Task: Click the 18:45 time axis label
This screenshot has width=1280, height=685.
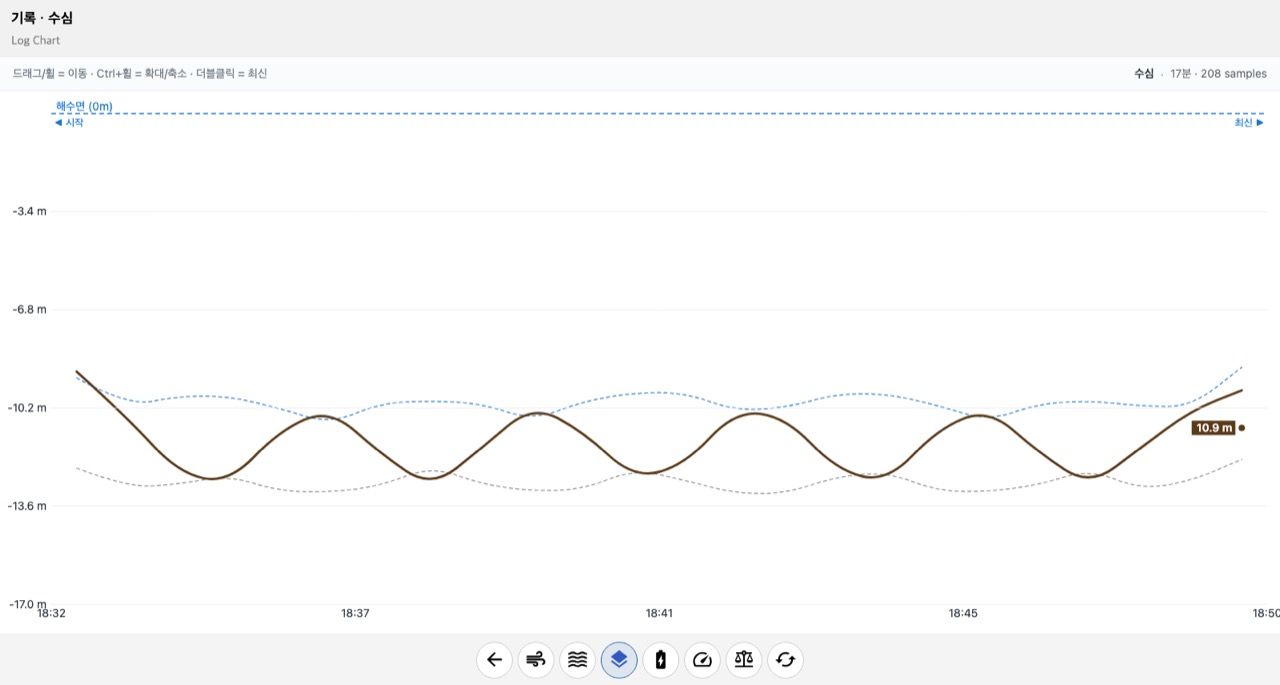Action: tap(963, 613)
